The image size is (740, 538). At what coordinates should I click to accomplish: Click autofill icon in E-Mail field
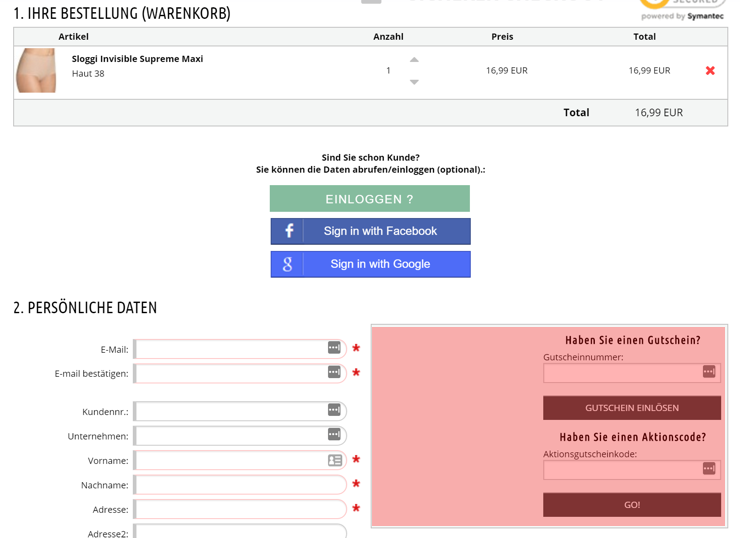[x=334, y=348]
